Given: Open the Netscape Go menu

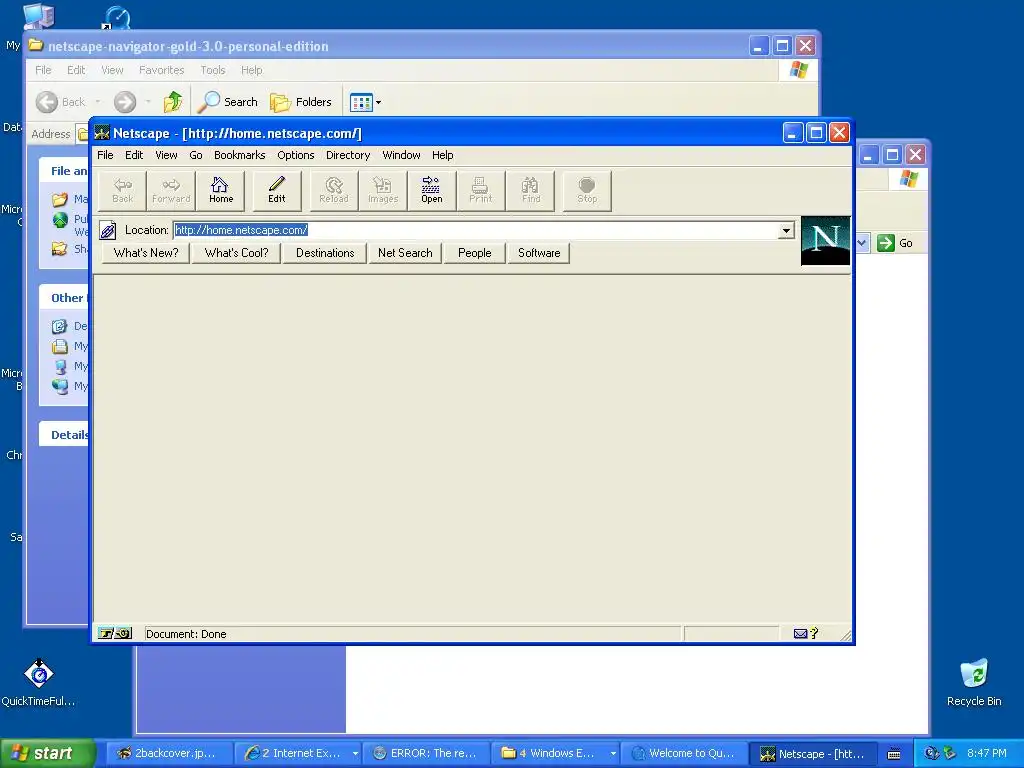Looking at the screenshot, I should [x=196, y=155].
